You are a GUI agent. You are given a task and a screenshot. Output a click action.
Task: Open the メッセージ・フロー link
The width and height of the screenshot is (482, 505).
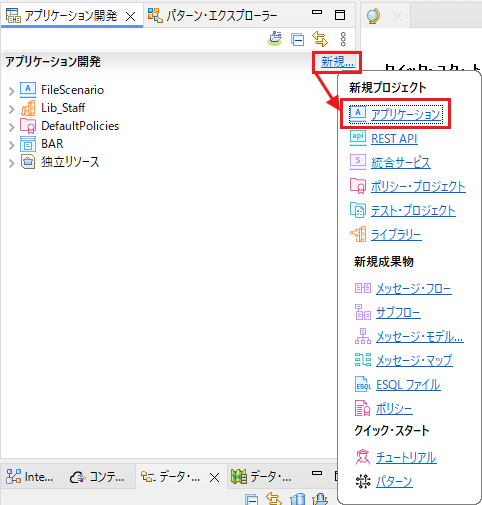[x=414, y=288]
